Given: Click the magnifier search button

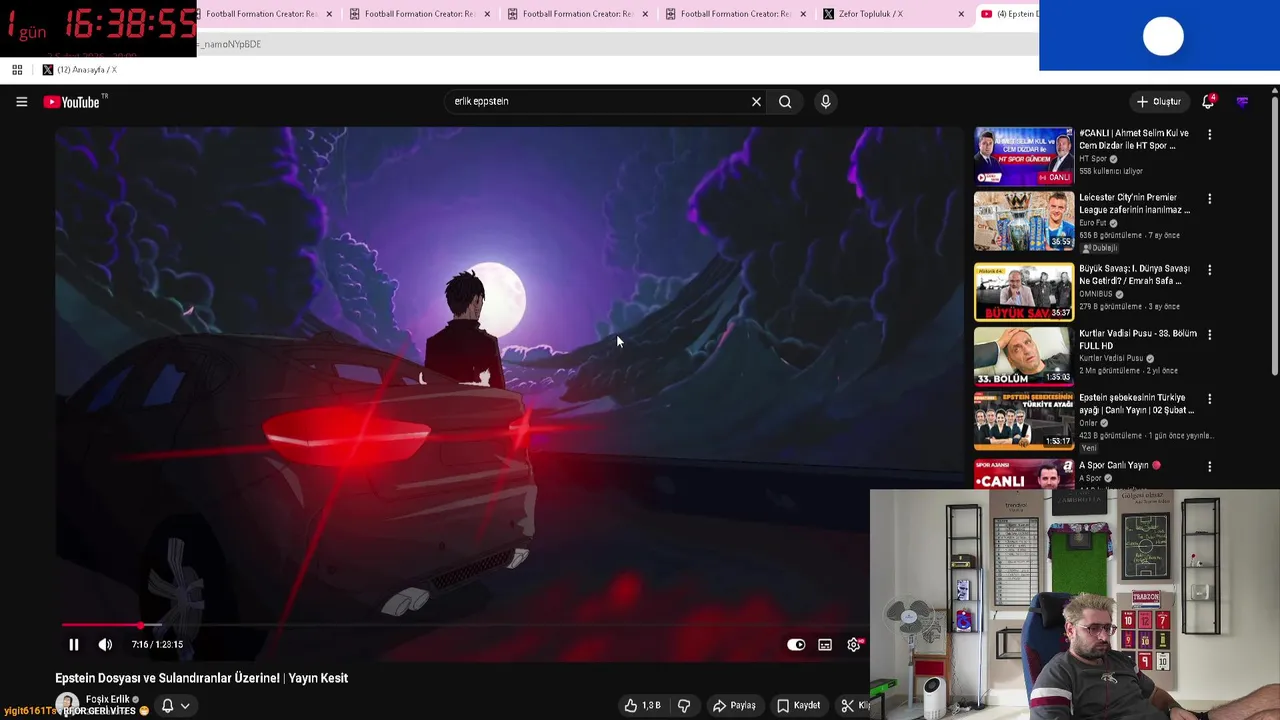Looking at the screenshot, I should click(785, 101).
